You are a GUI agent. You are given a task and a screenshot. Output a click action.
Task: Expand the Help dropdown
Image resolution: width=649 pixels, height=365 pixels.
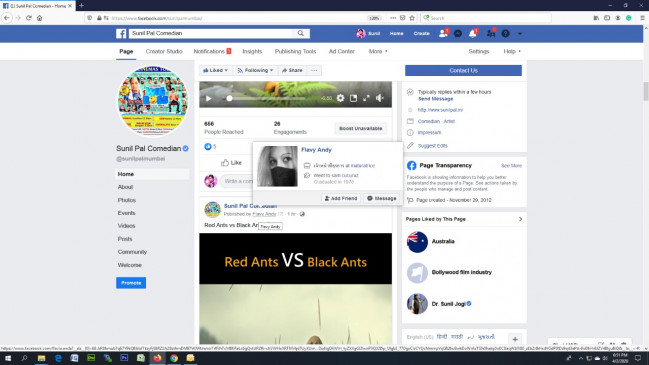point(512,51)
